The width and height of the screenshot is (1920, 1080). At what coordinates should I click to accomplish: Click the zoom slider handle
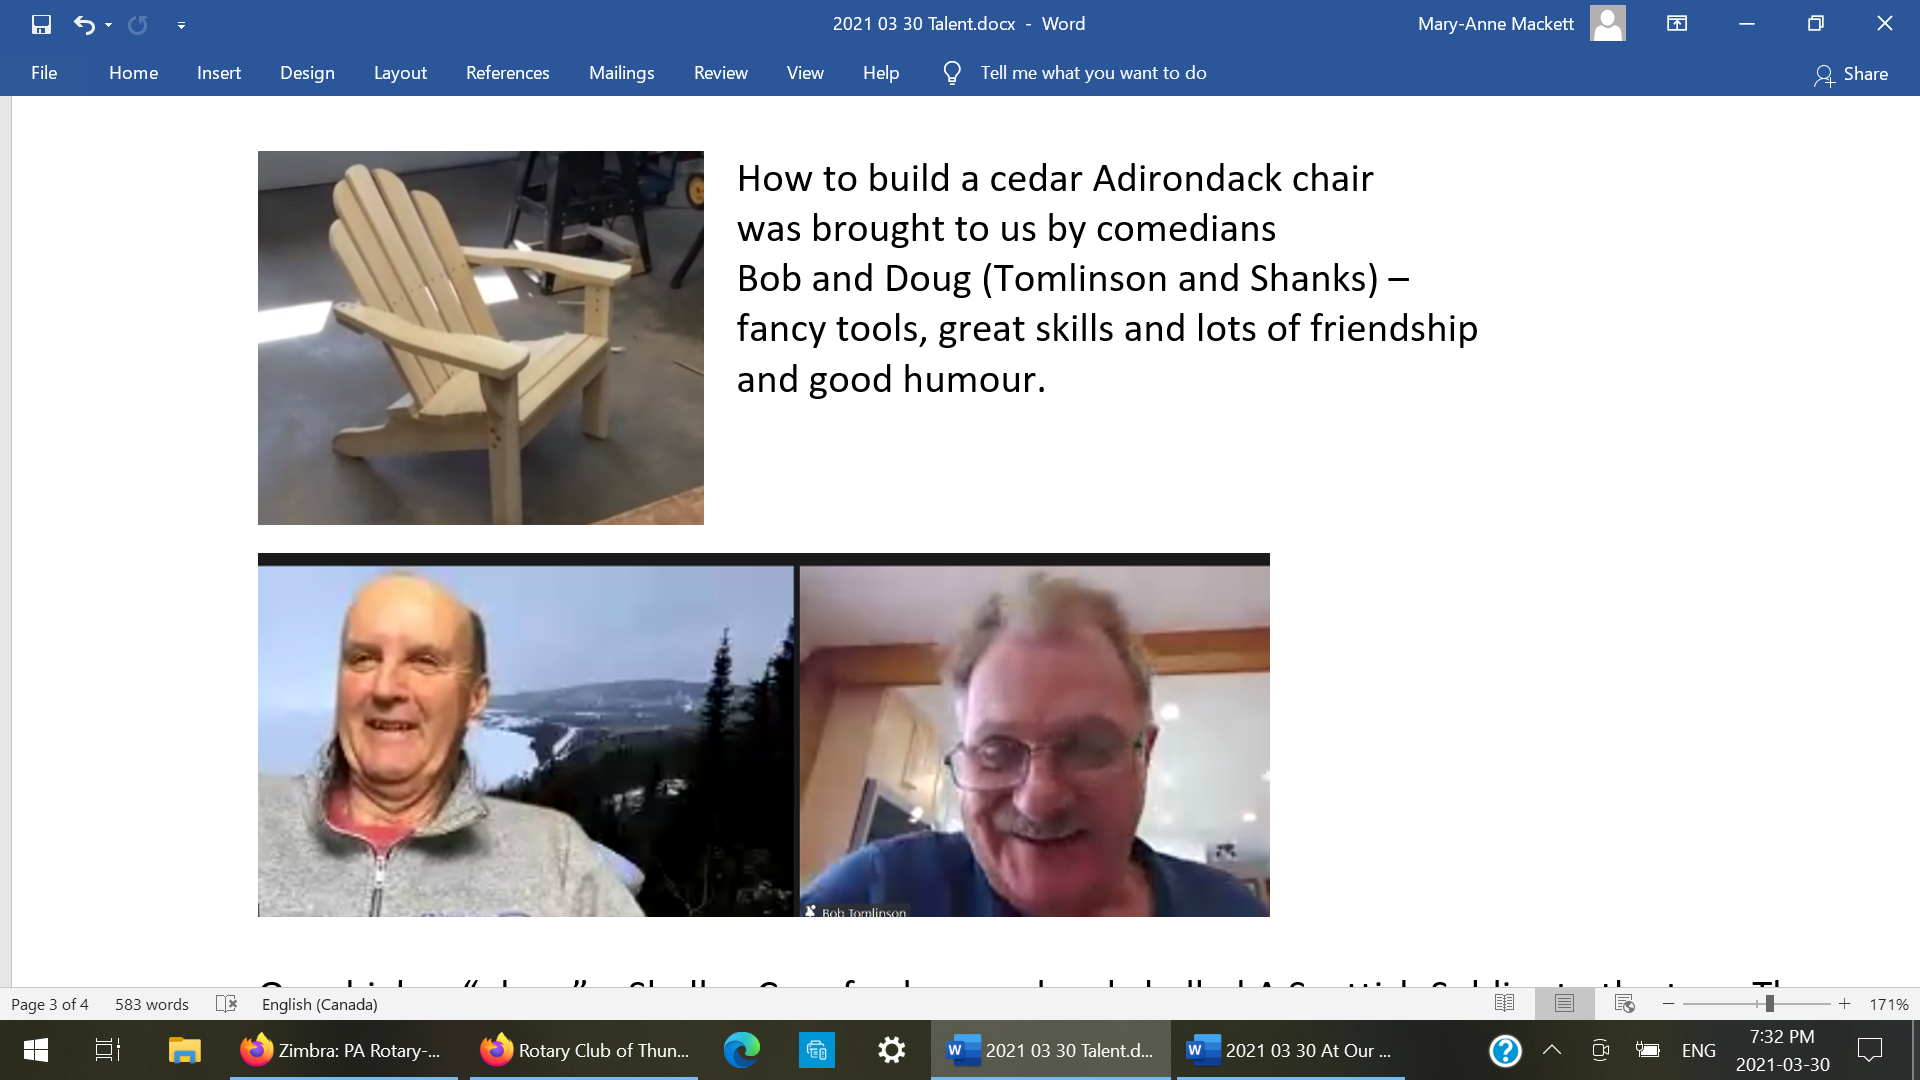click(1769, 1003)
